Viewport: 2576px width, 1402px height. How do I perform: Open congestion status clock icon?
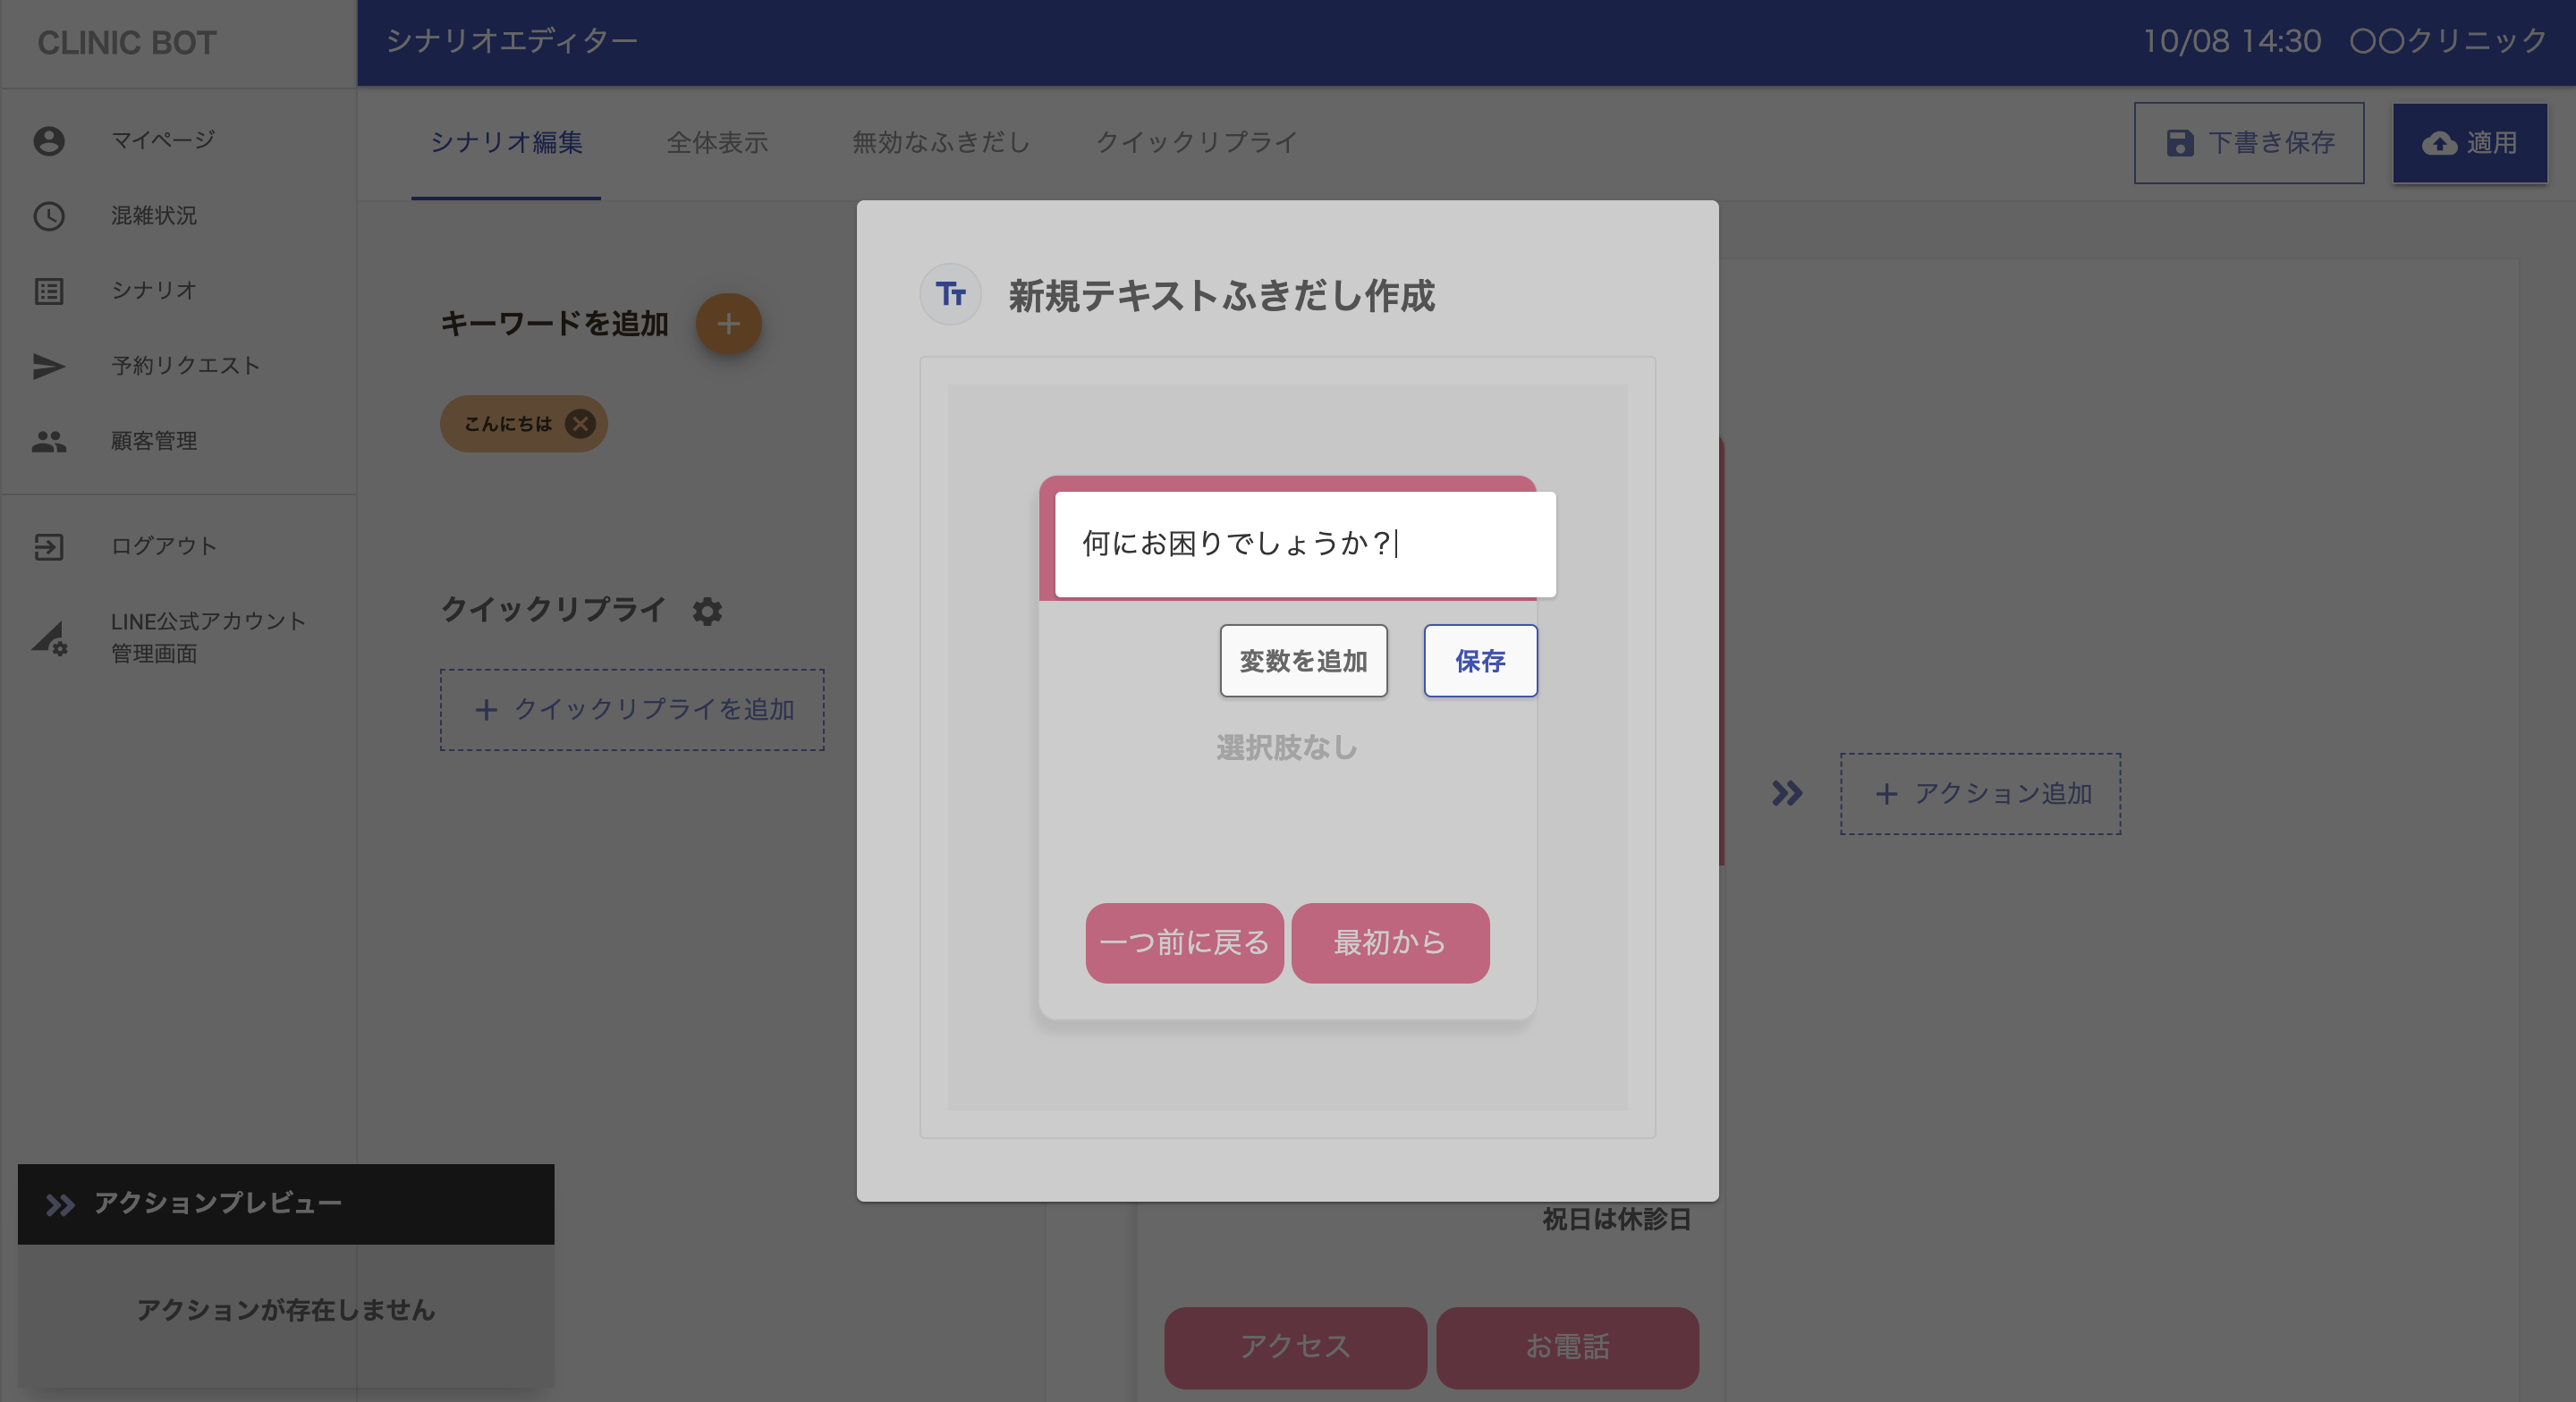(x=49, y=216)
